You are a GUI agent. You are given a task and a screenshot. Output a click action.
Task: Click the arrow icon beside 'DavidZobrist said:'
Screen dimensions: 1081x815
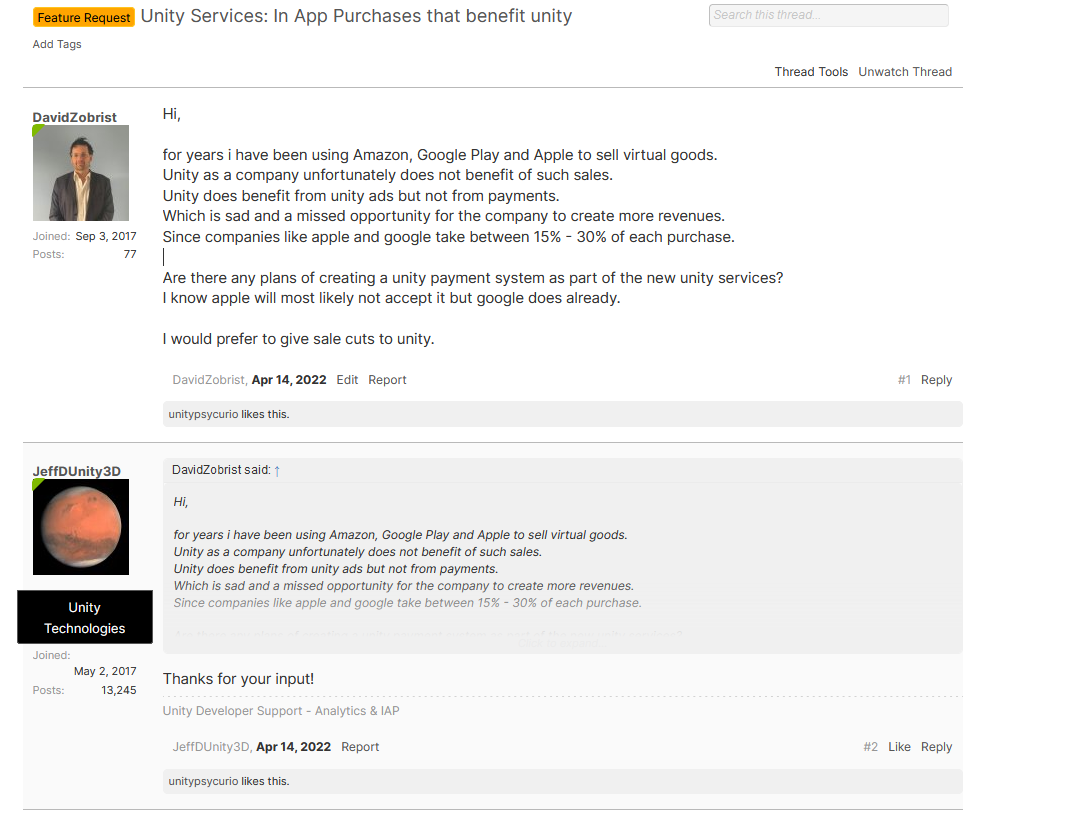(x=277, y=471)
